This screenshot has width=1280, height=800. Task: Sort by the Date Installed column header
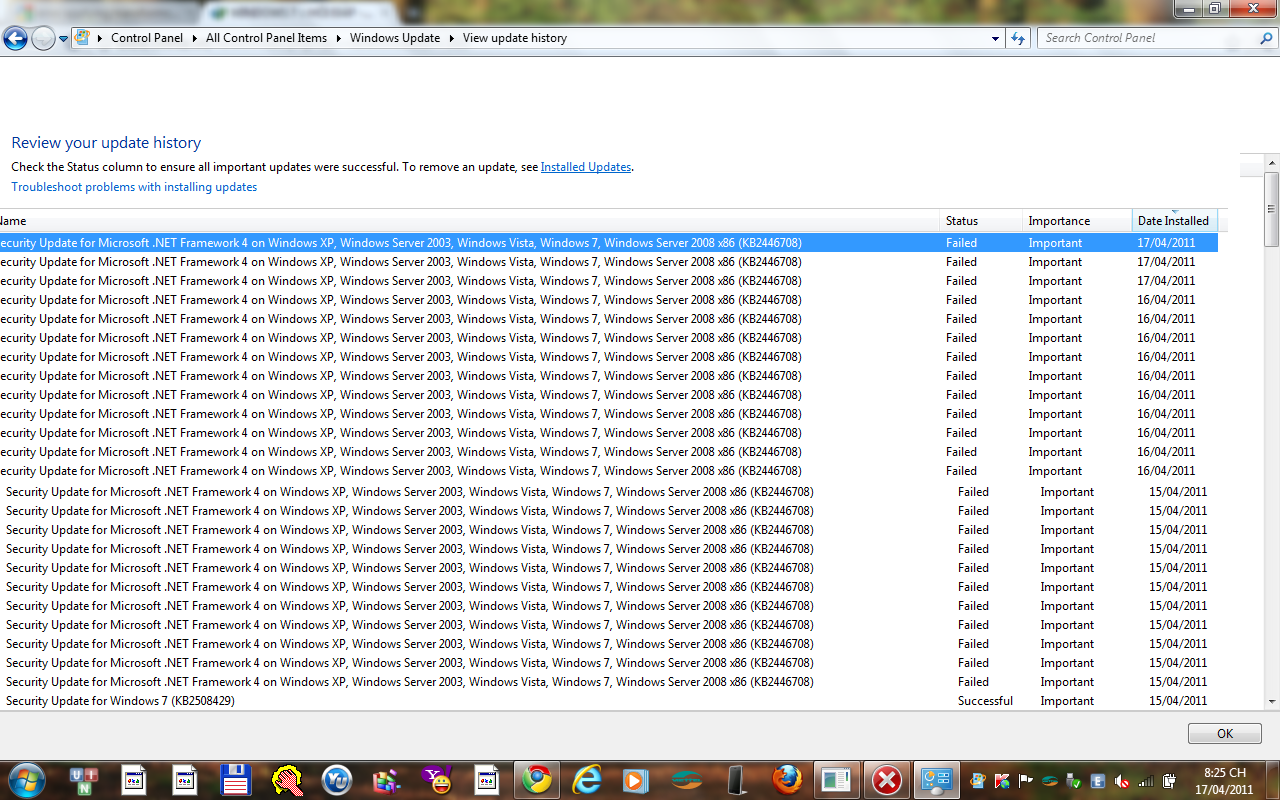[1175, 221]
